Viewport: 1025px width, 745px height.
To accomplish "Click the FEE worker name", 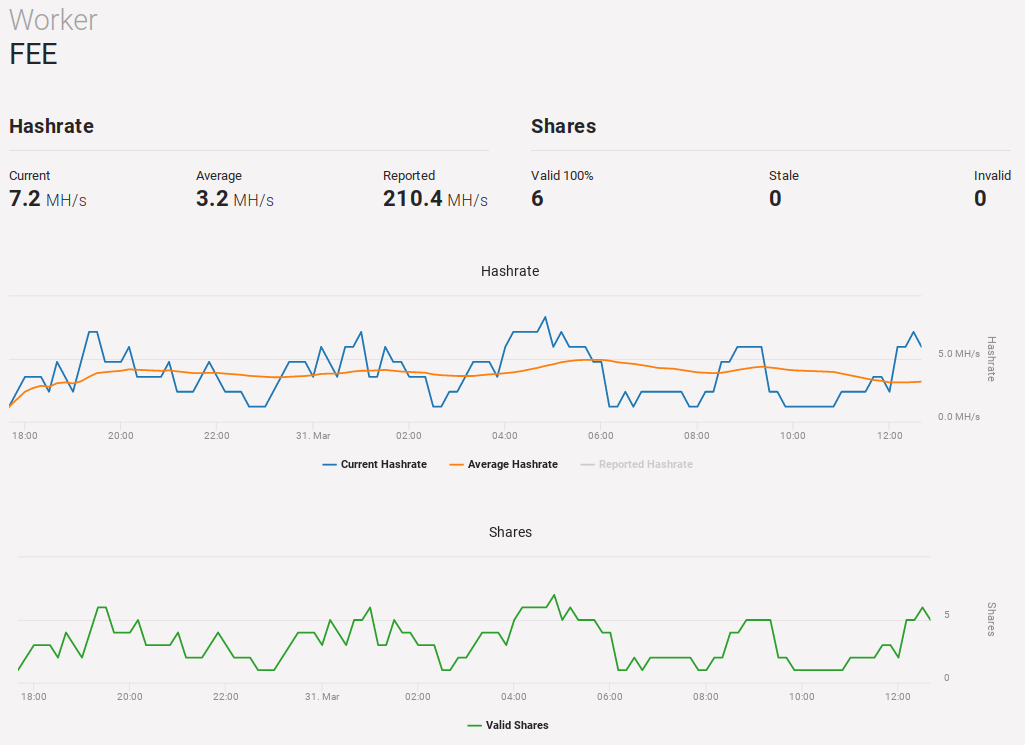I will (33, 54).
